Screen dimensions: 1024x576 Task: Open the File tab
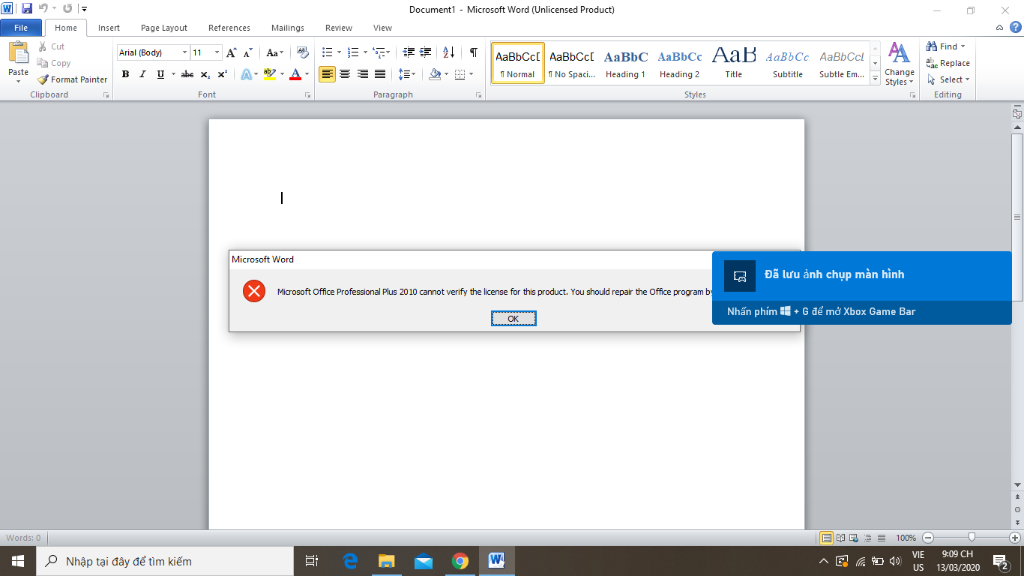[21, 28]
